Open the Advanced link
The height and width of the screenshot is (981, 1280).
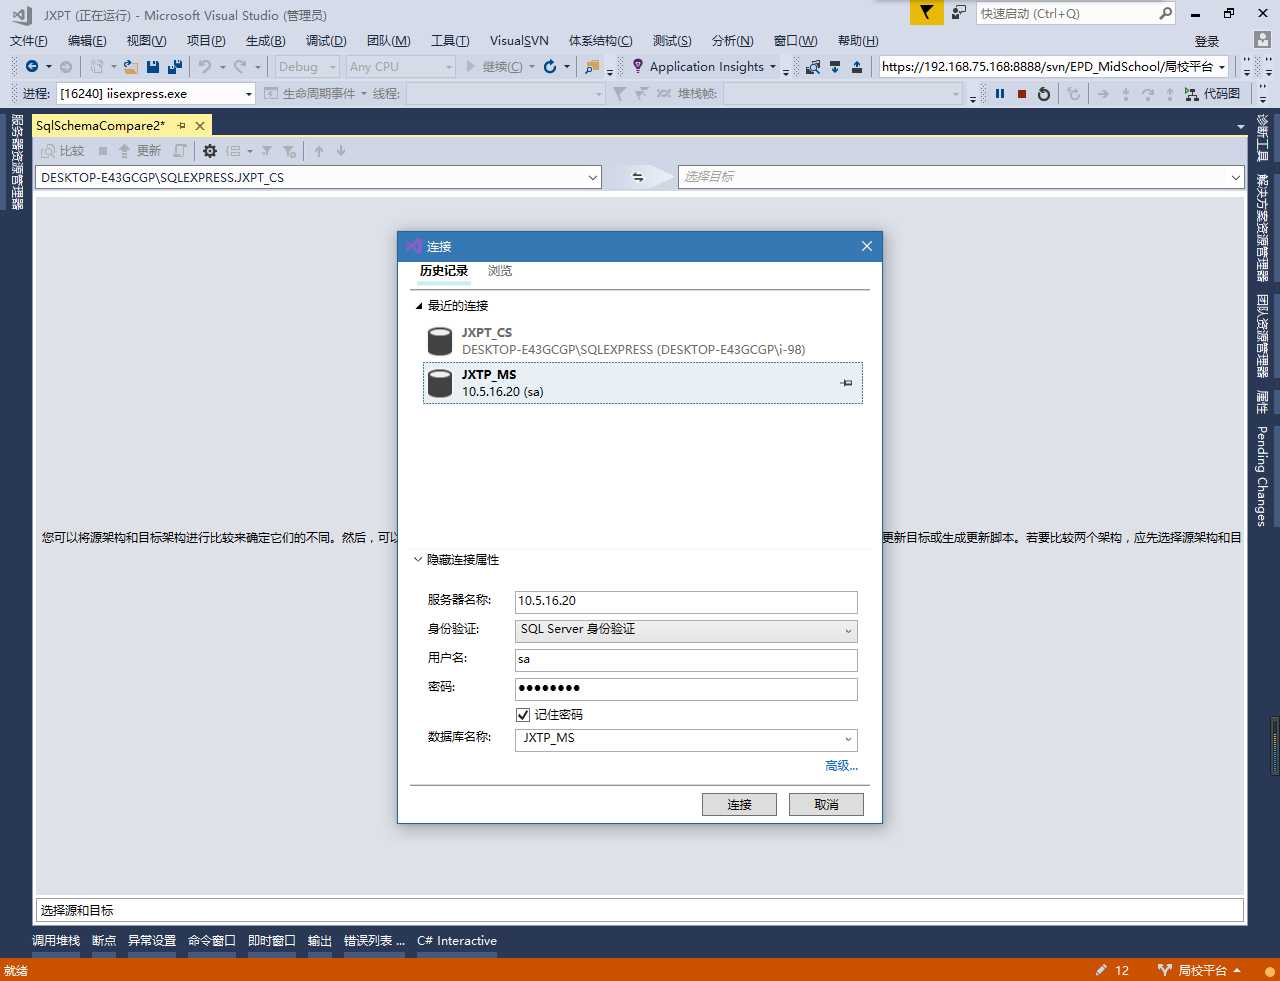tap(841, 766)
